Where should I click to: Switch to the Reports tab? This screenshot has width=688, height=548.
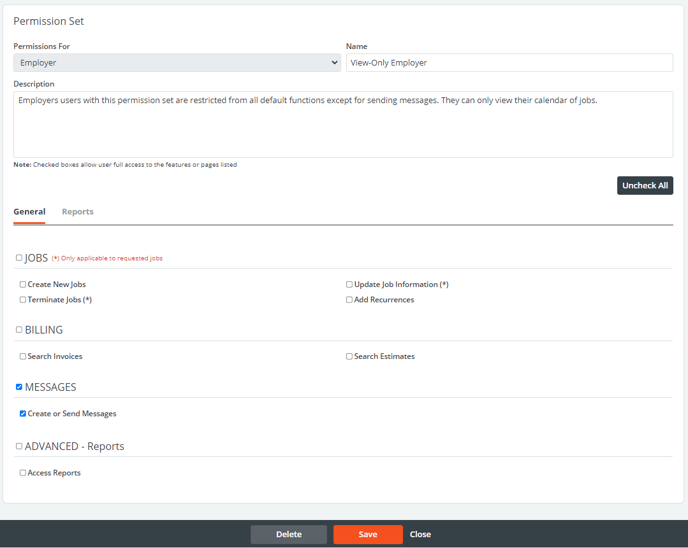pyautogui.click(x=77, y=212)
